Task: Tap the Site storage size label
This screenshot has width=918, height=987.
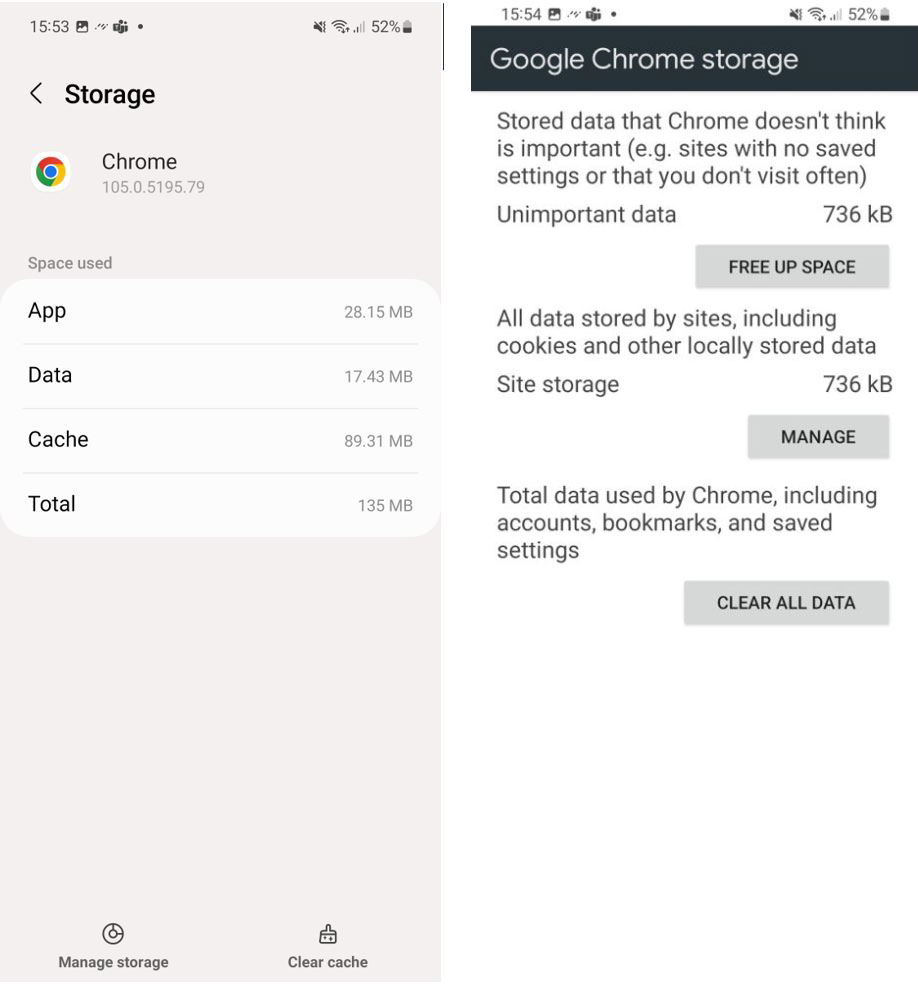Action: [857, 384]
